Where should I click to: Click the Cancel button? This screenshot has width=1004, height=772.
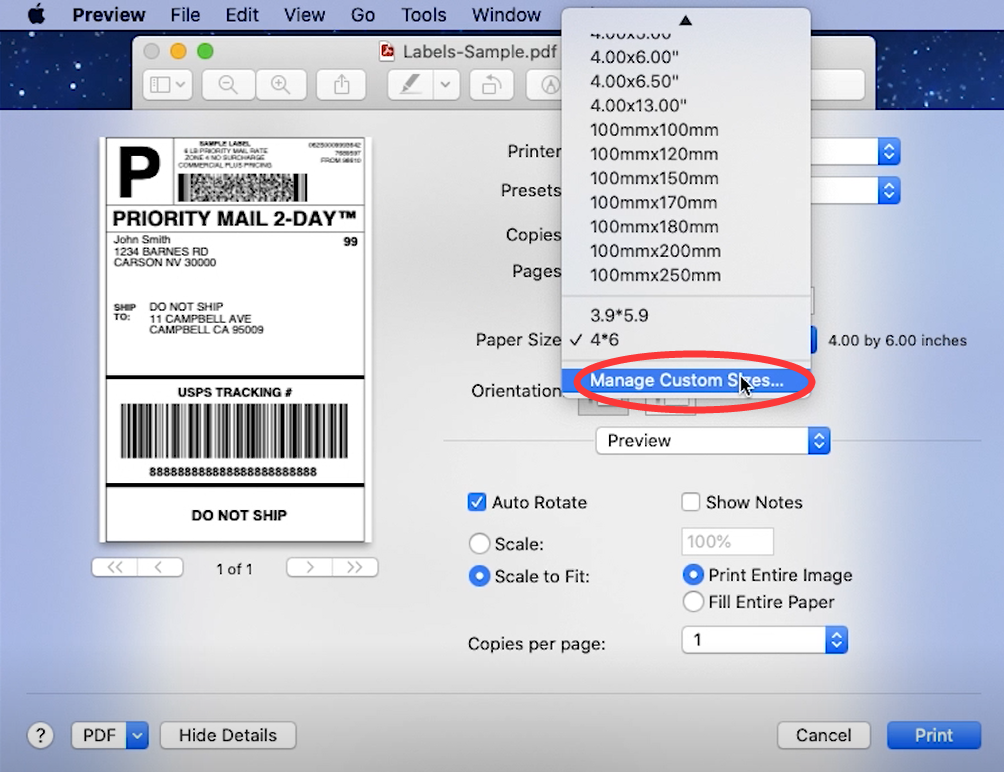(x=823, y=736)
